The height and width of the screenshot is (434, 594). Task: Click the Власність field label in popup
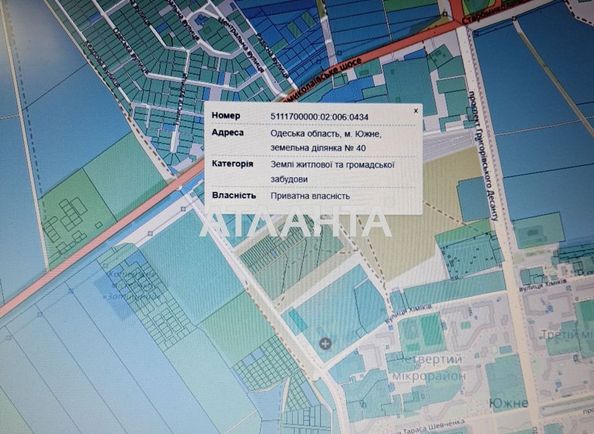tap(234, 195)
